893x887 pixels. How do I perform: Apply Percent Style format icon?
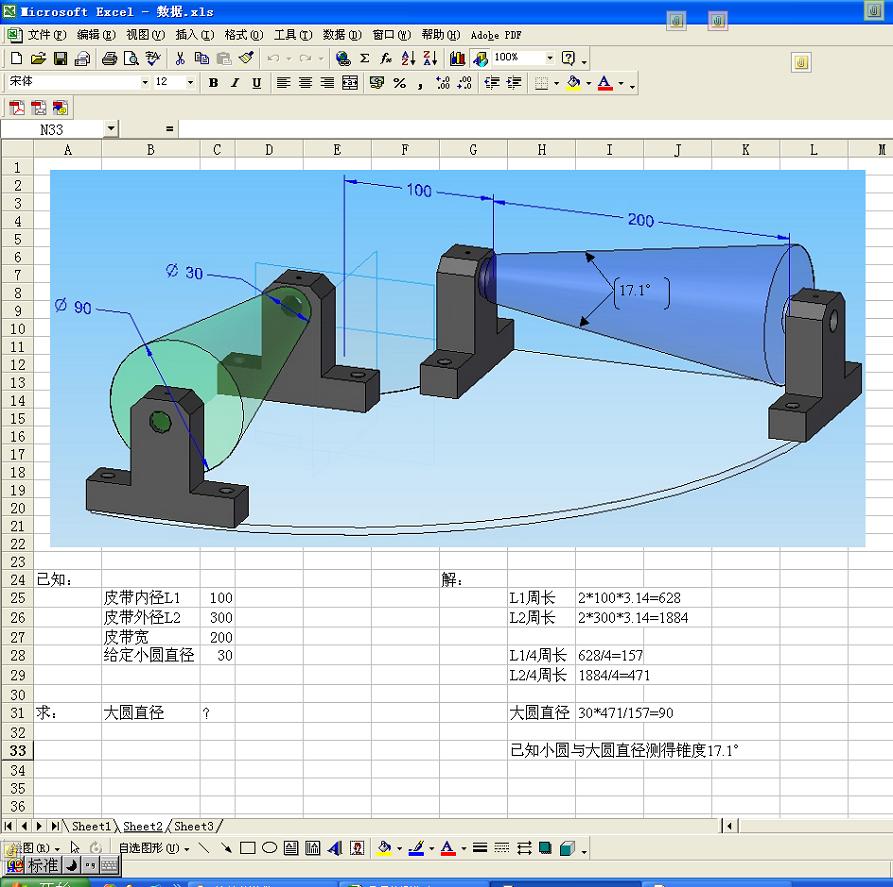[399, 83]
